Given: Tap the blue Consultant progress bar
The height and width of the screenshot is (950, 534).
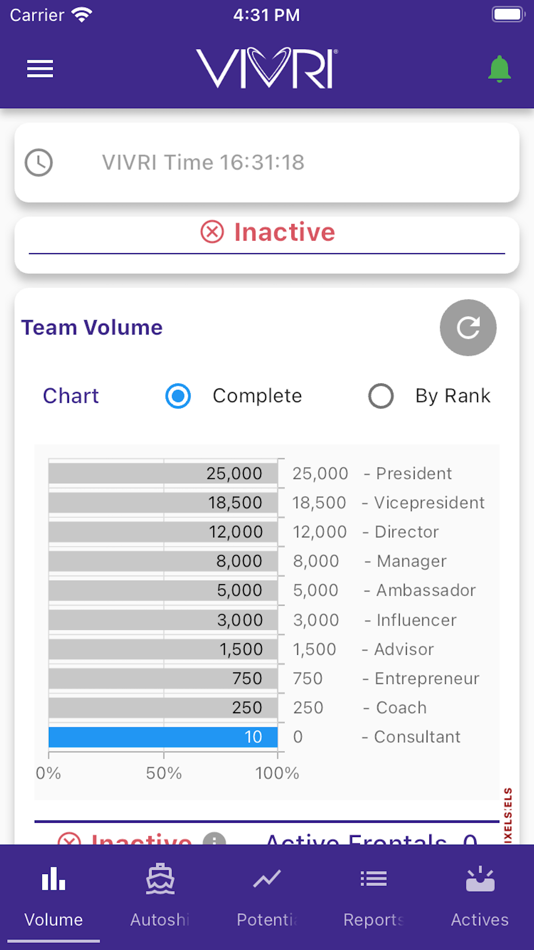Looking at the screenshot, I should [163, 737].
